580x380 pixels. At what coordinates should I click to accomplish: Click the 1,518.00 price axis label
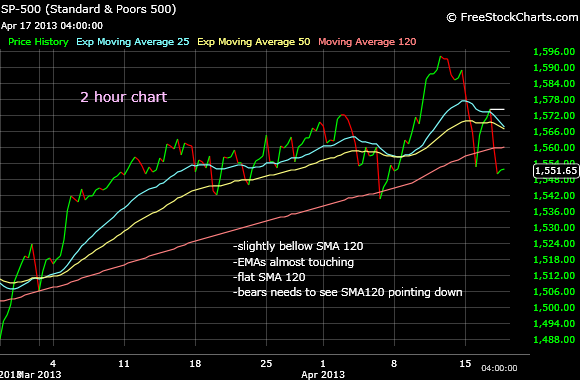554,259
